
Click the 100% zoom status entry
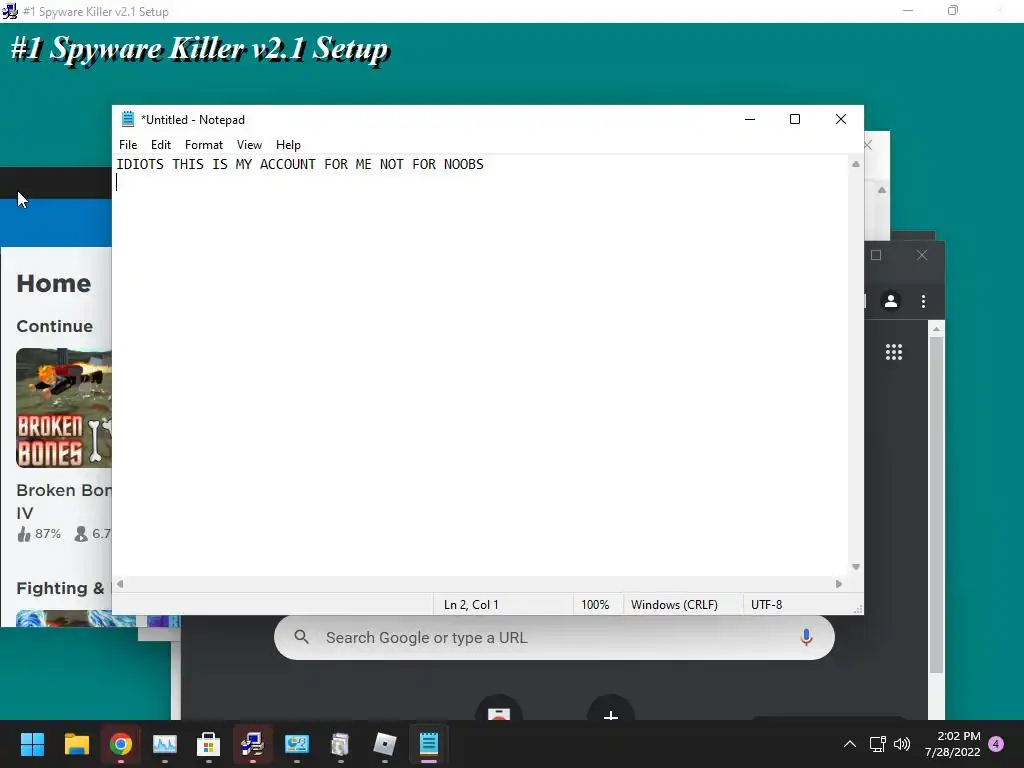tap(595, 605)
